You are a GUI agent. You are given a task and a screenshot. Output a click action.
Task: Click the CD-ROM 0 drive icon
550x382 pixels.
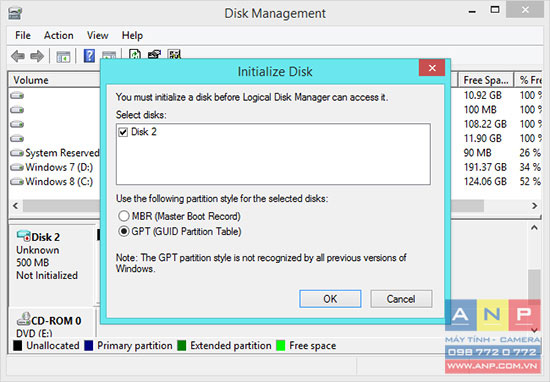pyautogui.click(x=24, y=319)
